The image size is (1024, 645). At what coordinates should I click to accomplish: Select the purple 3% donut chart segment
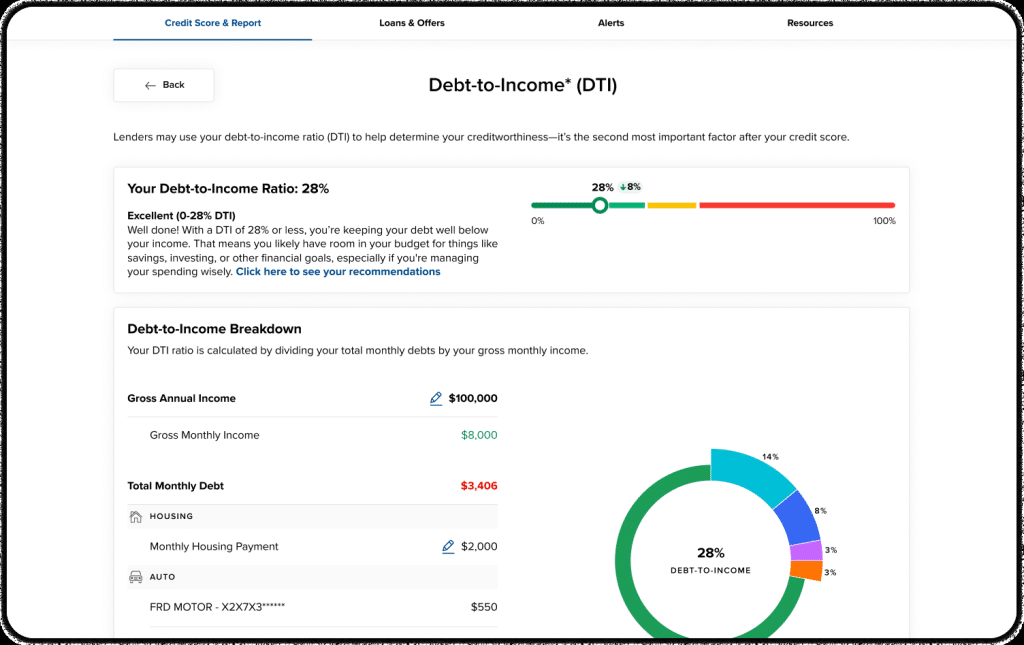coord(806,551)
